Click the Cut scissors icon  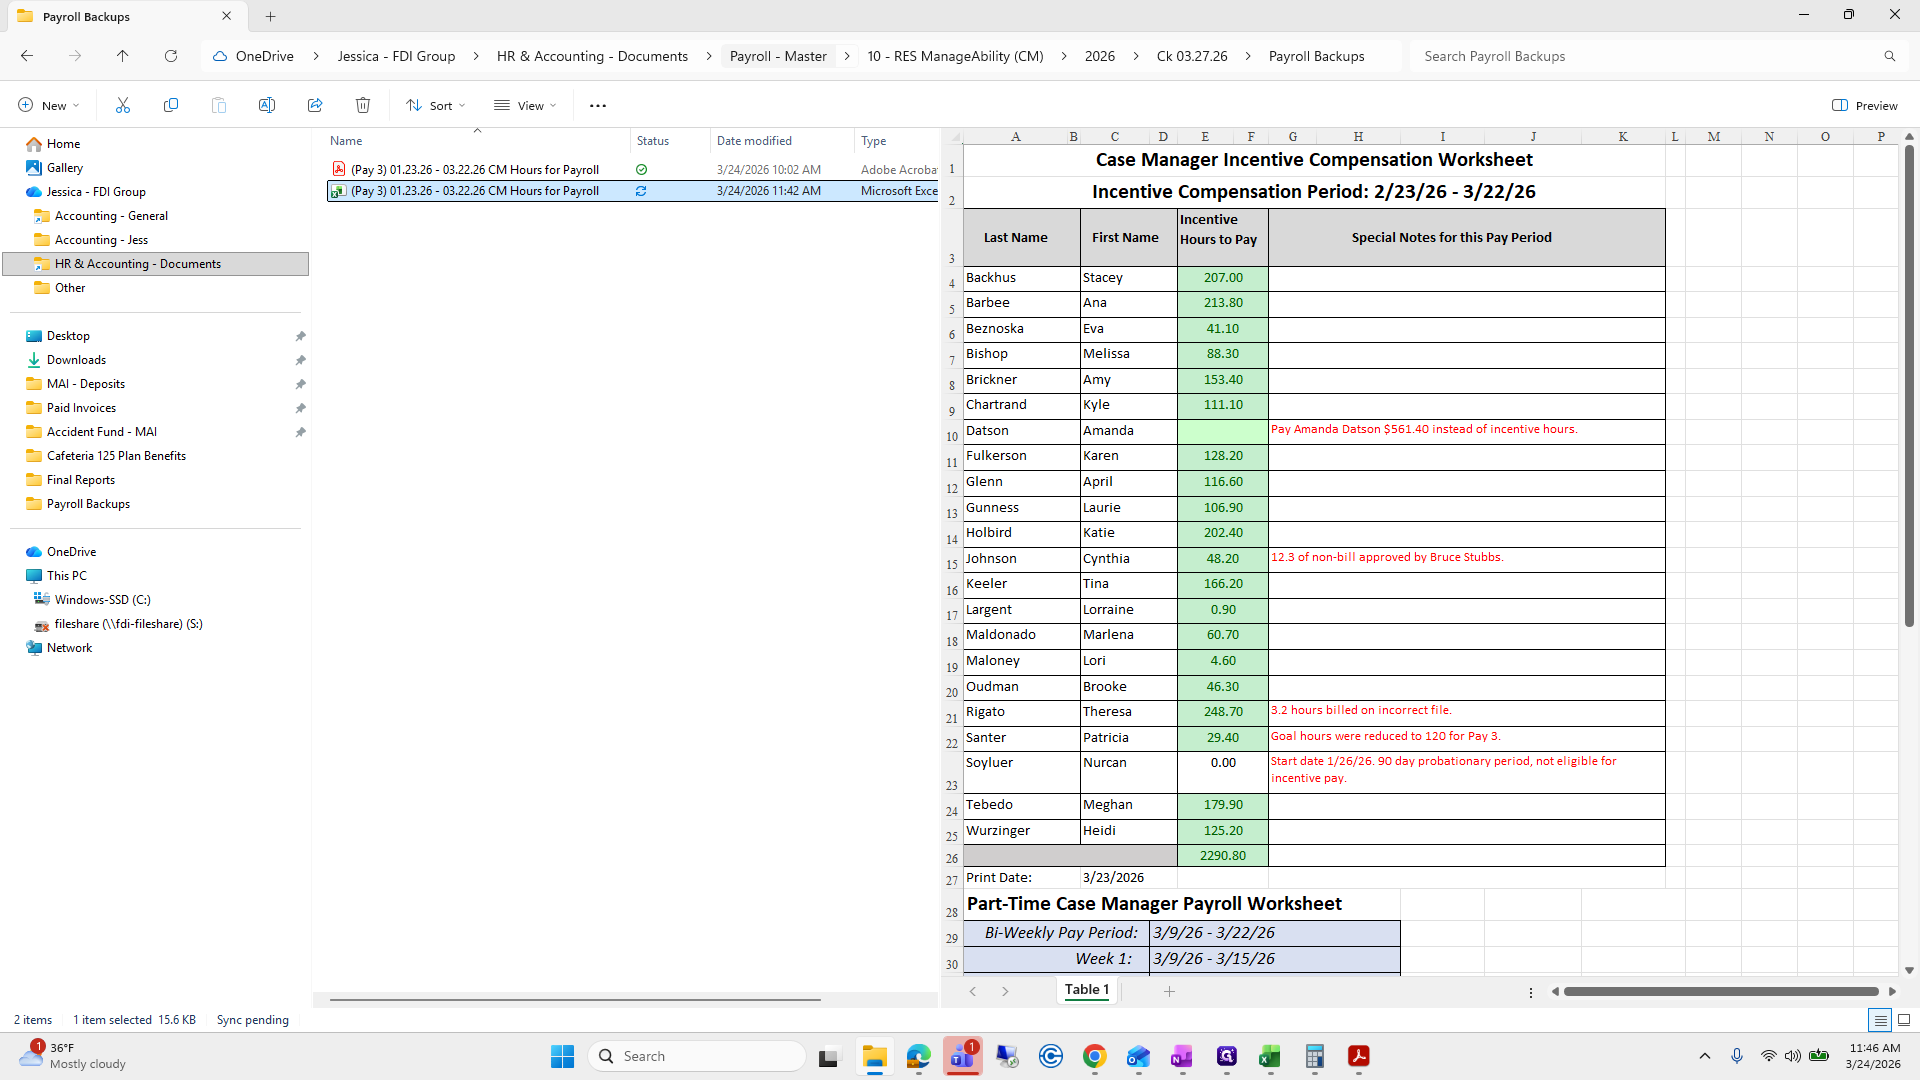(123, 105)
